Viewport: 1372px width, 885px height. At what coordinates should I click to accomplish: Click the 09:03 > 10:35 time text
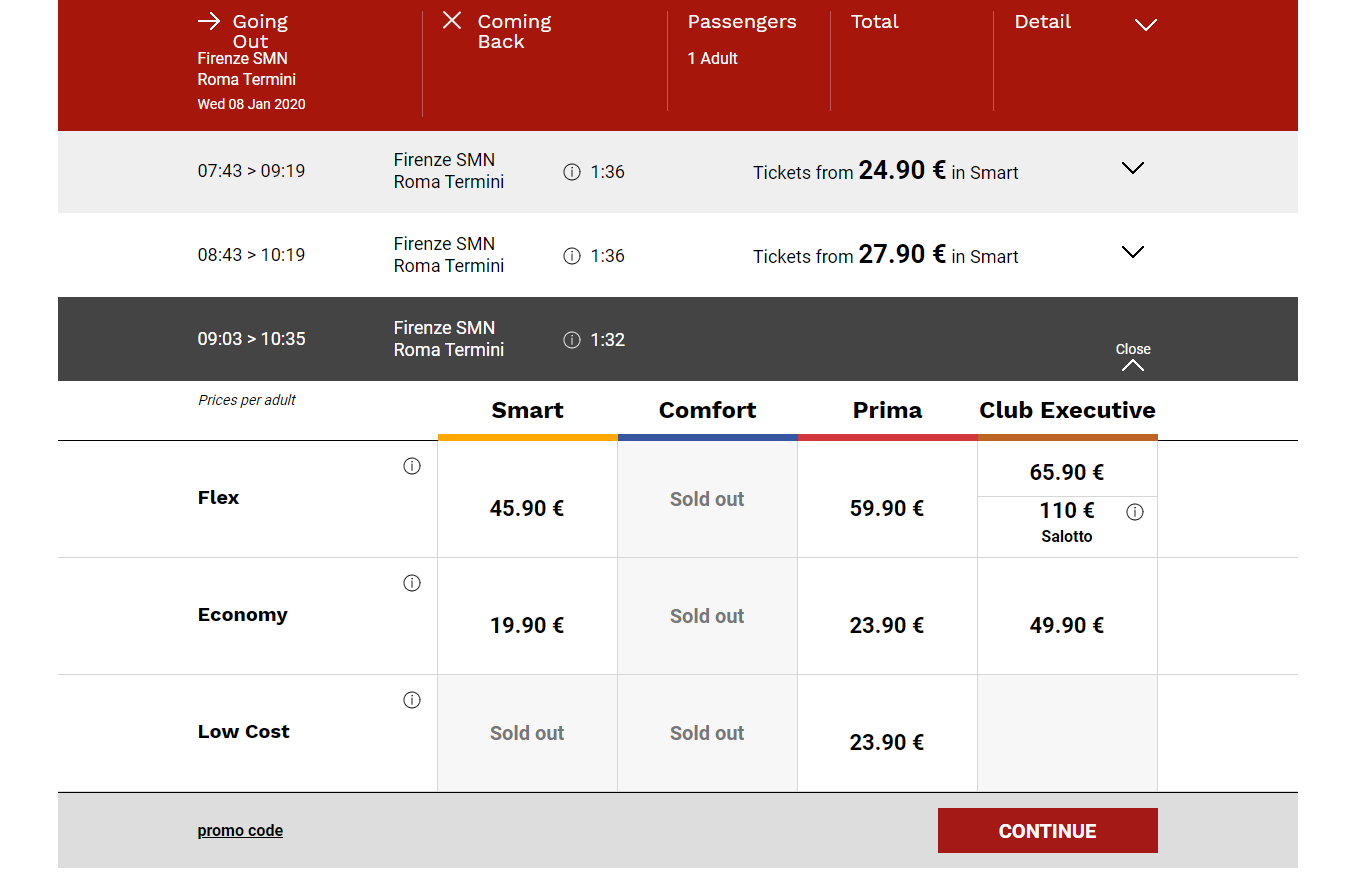pos(252,339)
